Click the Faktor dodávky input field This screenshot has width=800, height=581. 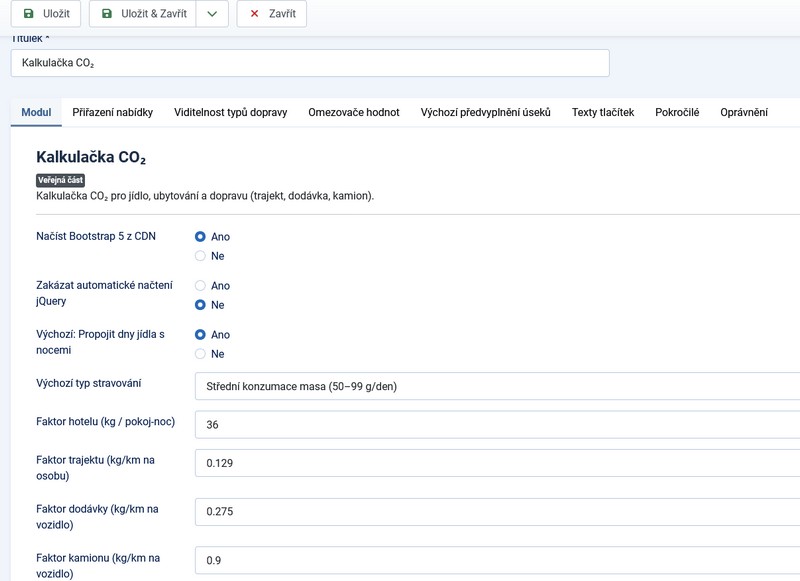[497, 511]
